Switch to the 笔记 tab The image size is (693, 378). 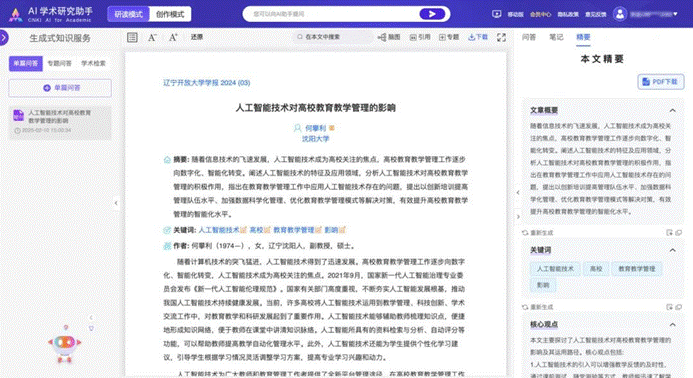pyautogui.click(x=556, y=37)
